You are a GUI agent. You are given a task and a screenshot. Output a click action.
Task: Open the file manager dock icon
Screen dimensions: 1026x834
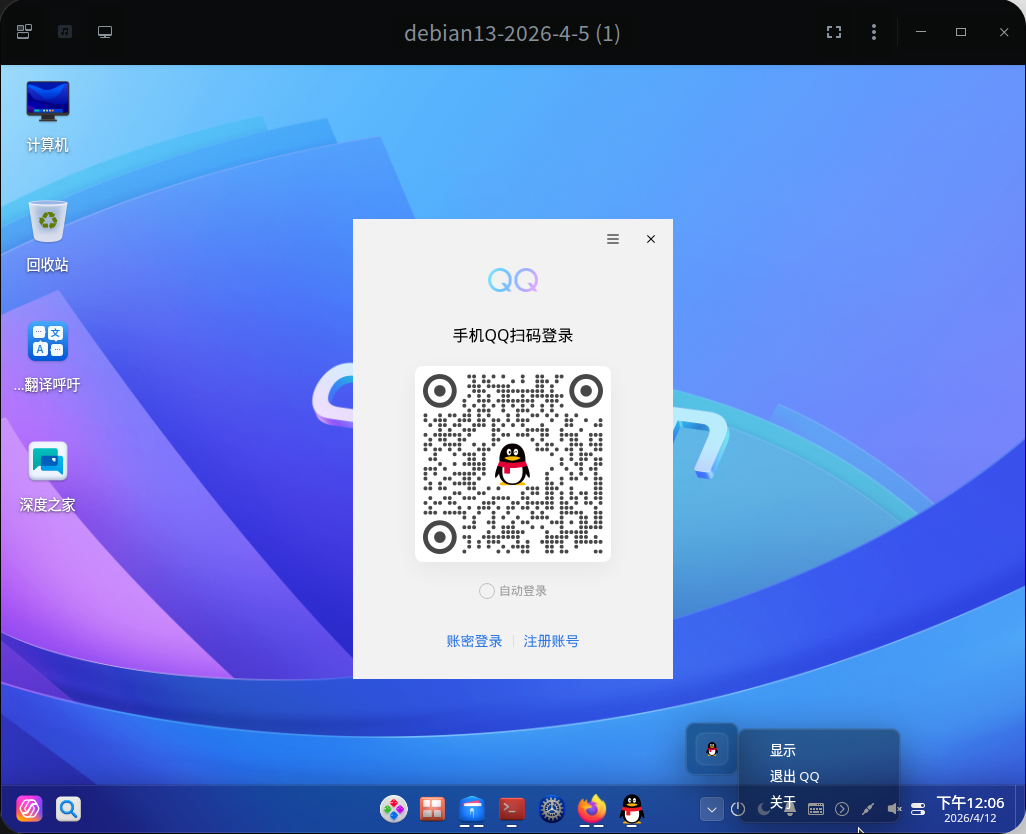coord(472,809)
